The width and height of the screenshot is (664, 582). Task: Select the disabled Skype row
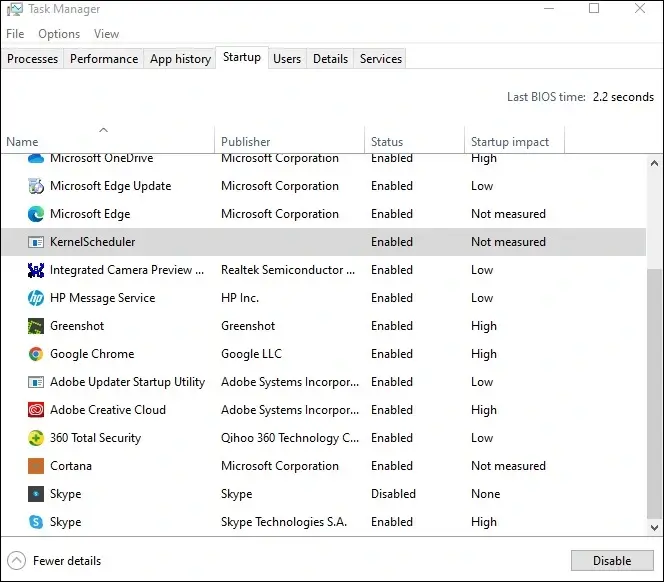point(324,494)
